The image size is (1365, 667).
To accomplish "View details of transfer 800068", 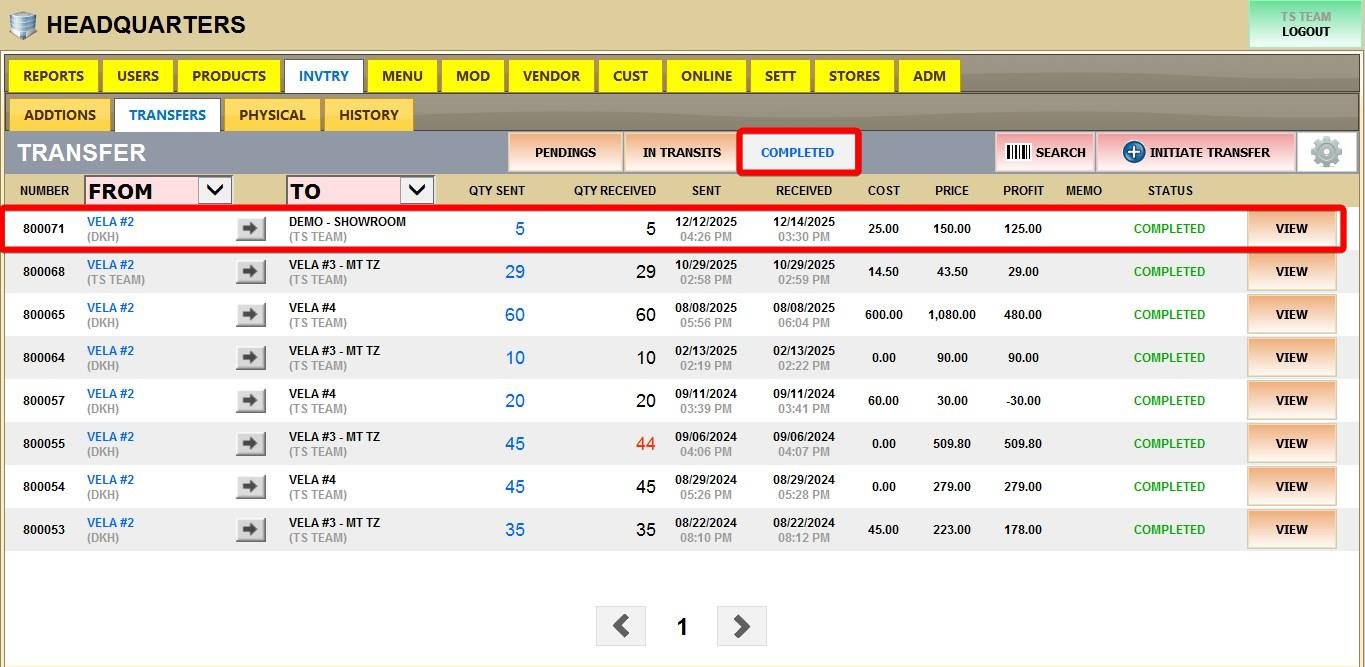I will click(x=1291, y=272).
